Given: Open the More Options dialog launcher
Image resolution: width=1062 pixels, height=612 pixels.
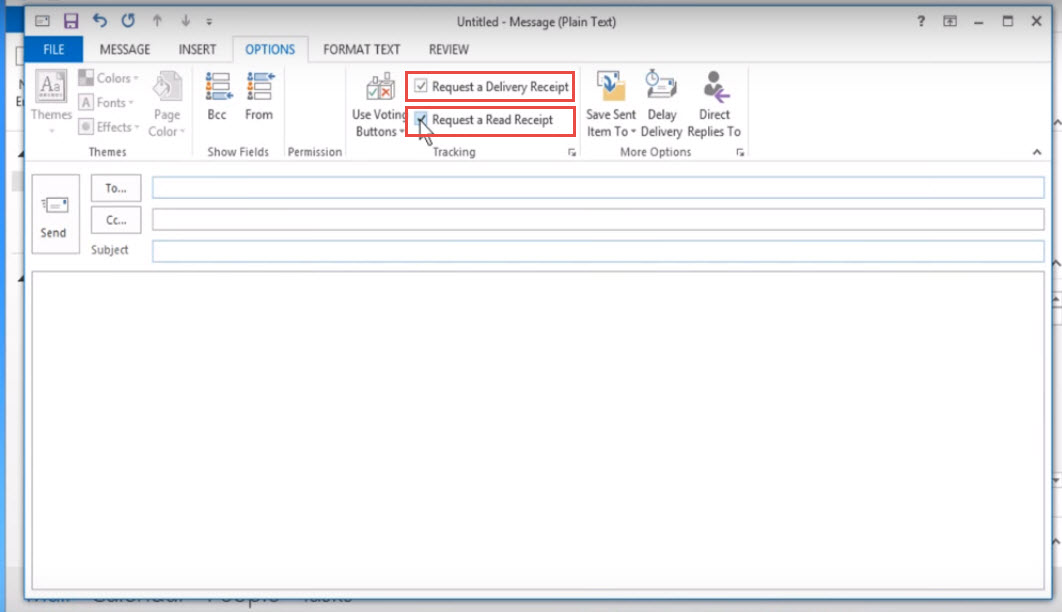Looking at the screenshot, I should click(740, 152).
